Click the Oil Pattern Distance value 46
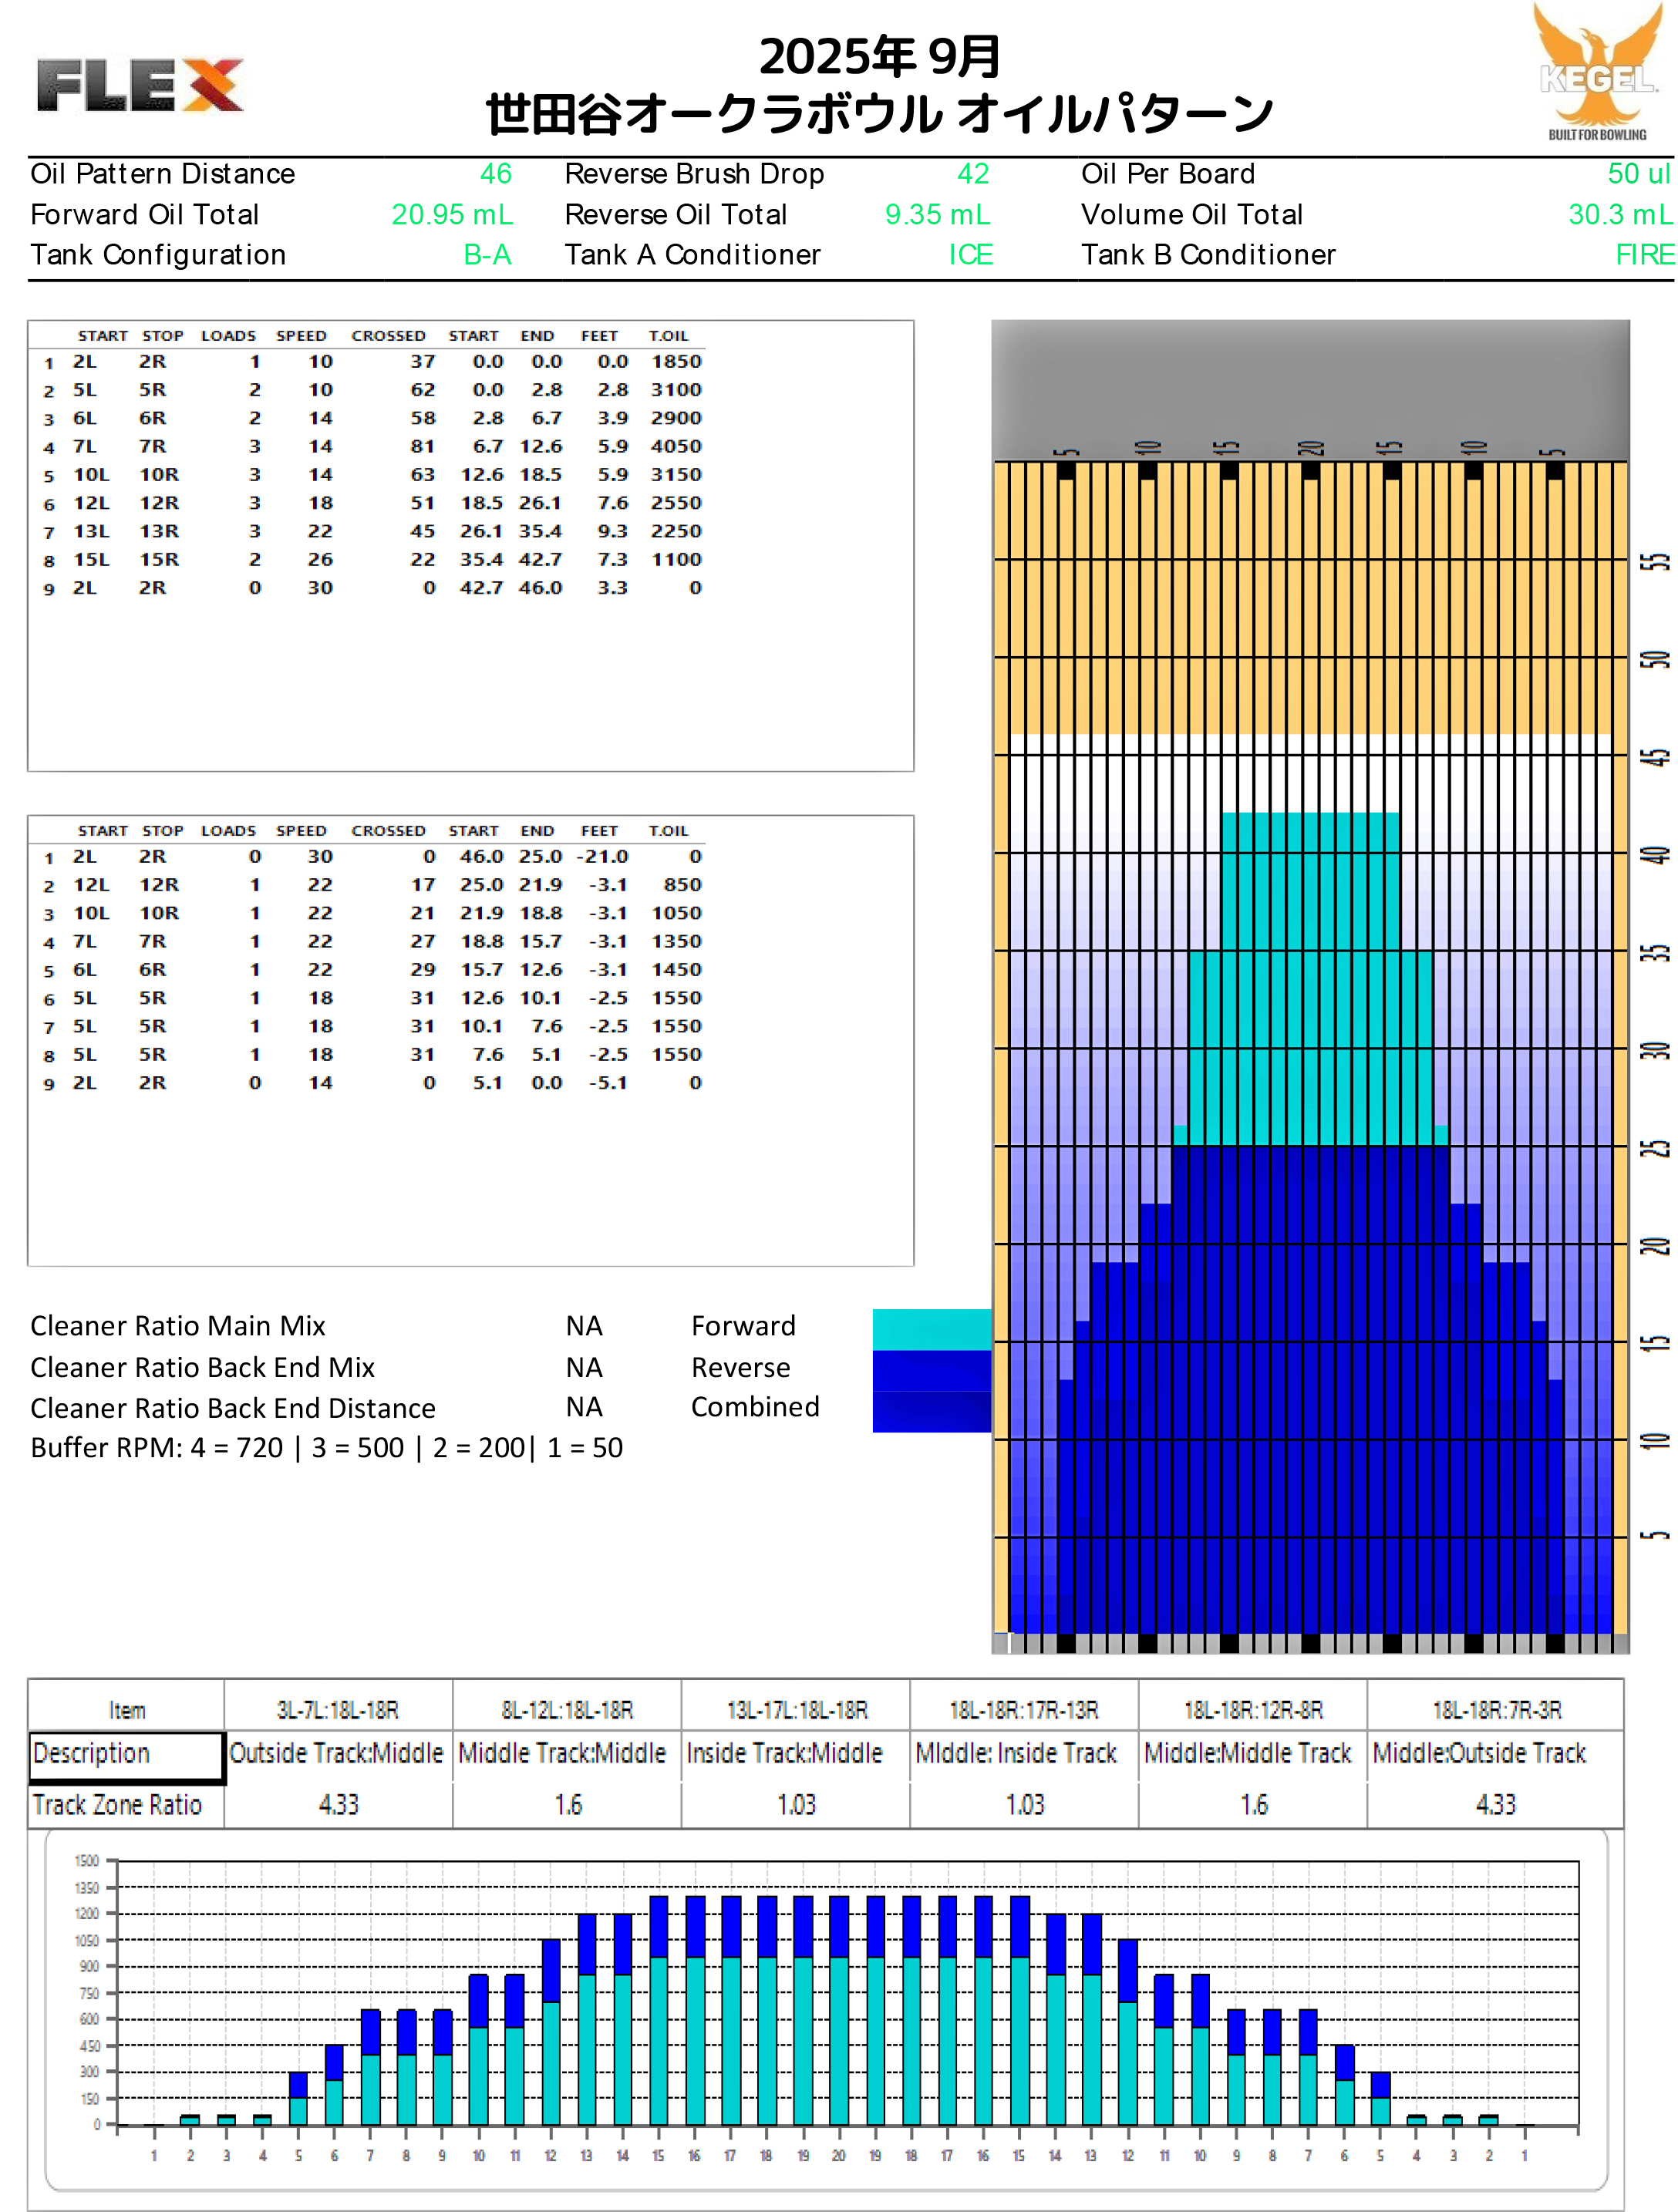This screenshot has height=2212, width=1678. 495,174
